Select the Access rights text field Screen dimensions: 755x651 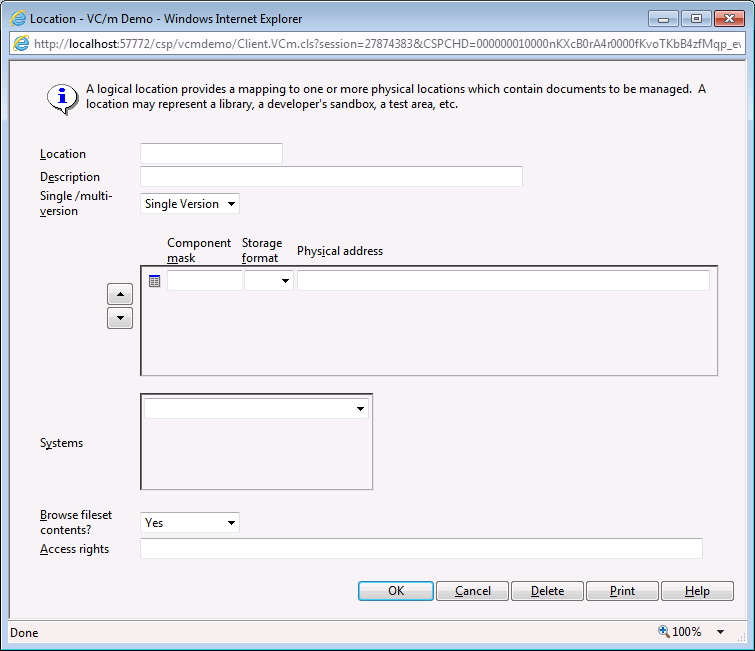click(x=421, y=548)
